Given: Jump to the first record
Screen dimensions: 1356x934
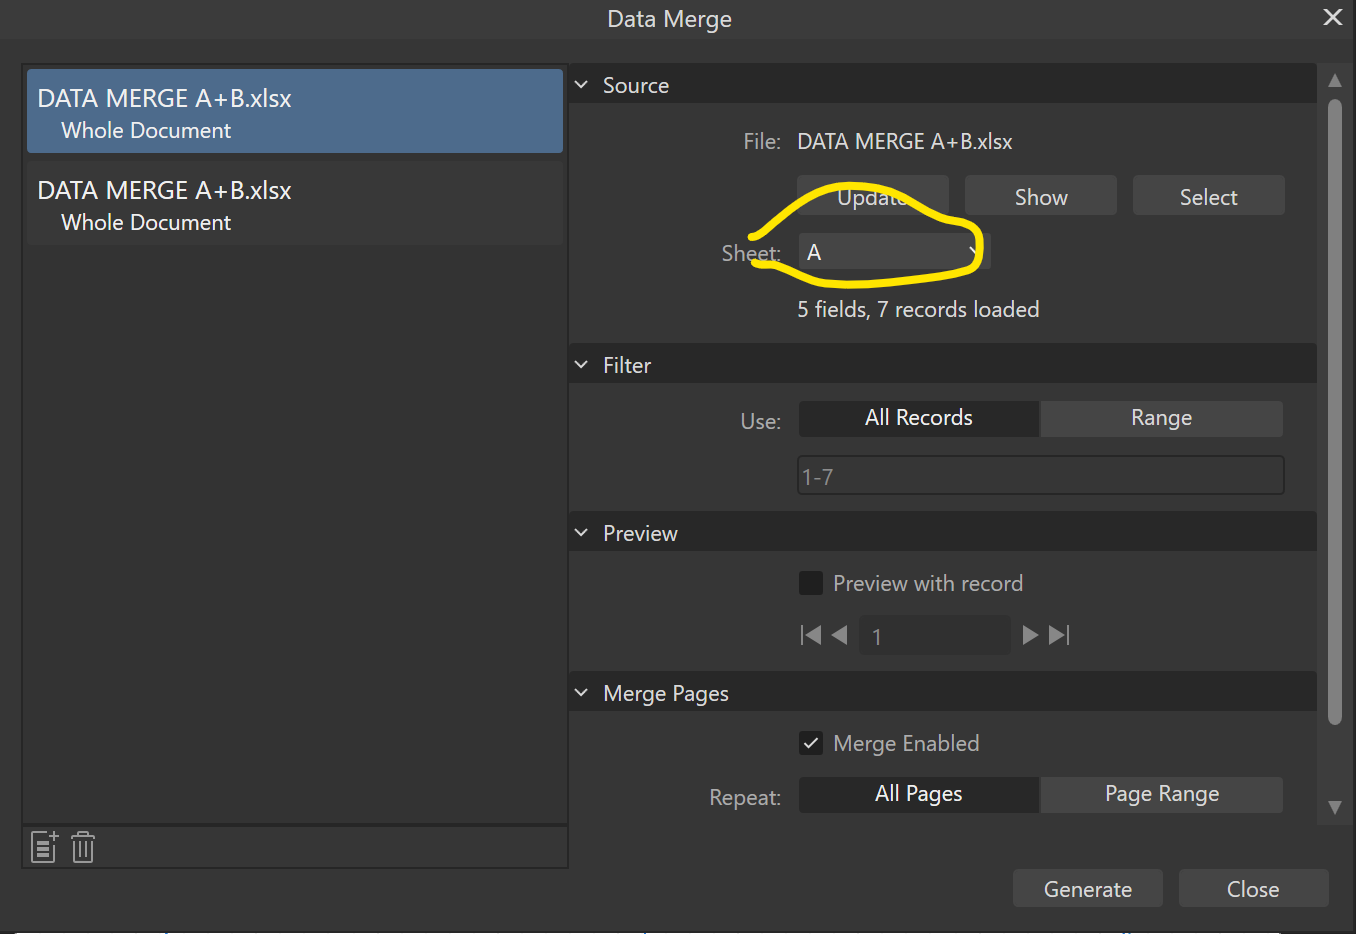Looking at the screenshot, I should point(810,634).
